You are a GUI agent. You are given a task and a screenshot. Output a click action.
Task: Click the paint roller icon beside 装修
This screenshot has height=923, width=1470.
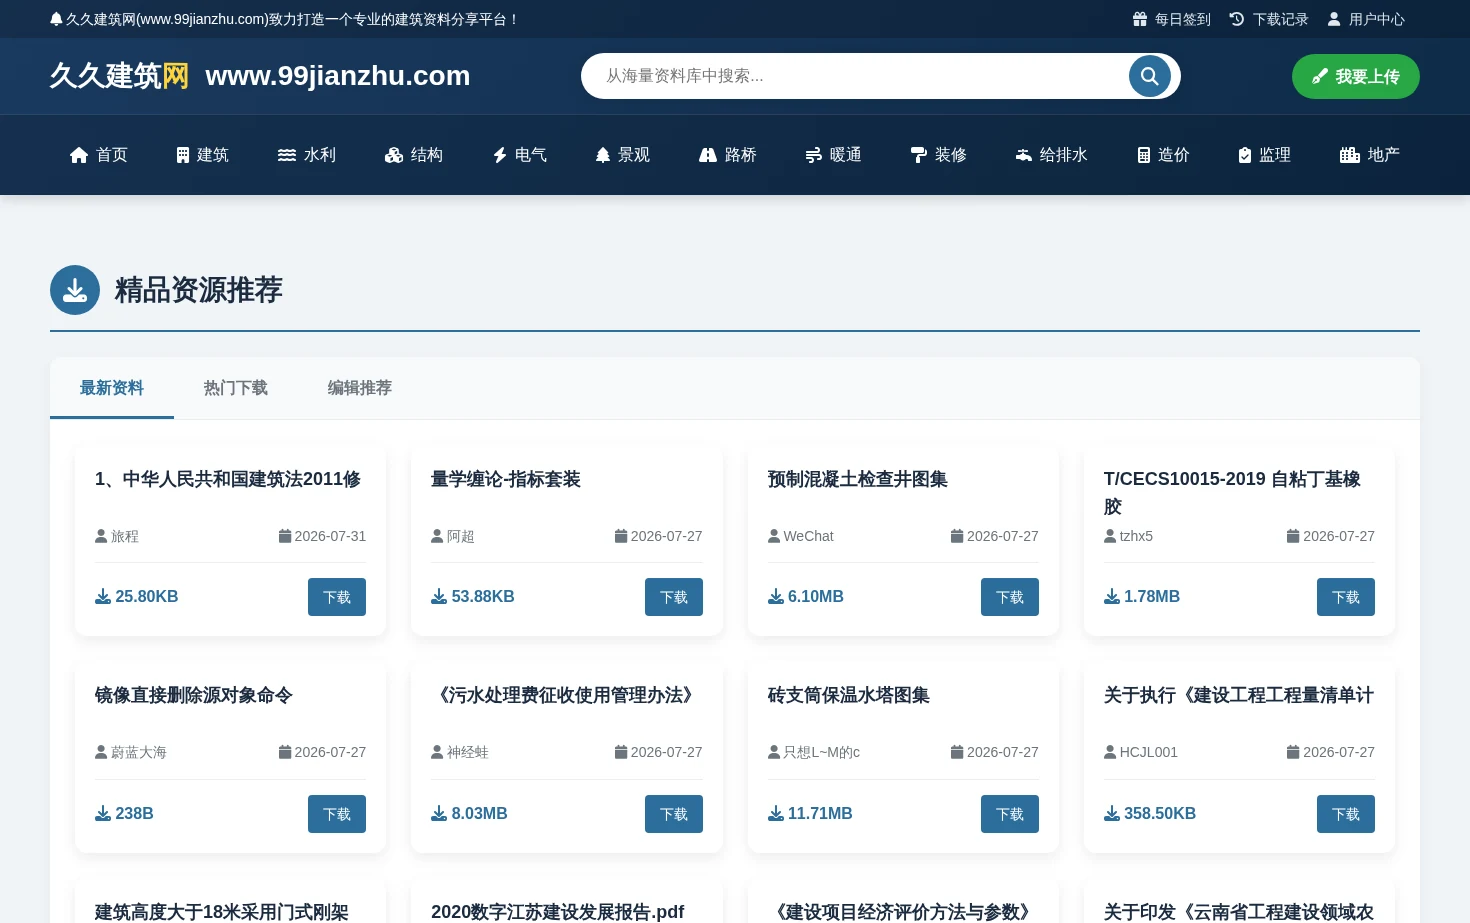919,155
